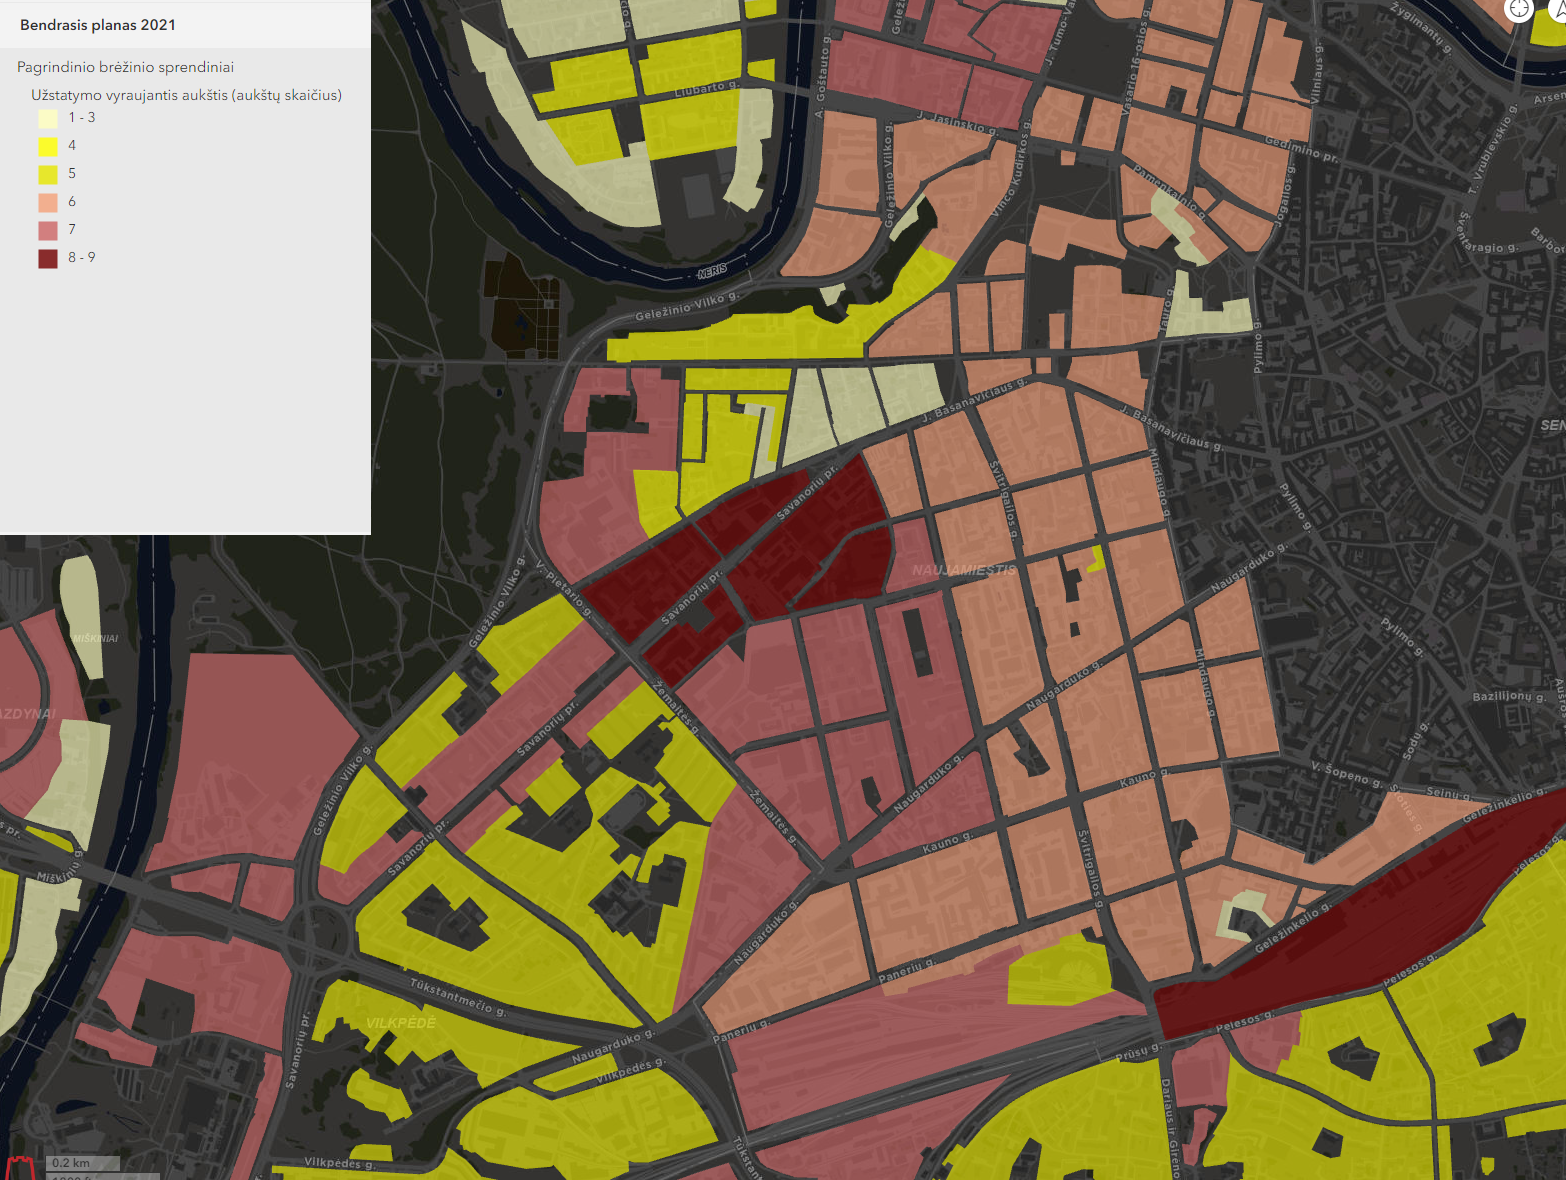The image size is (1566, 1180).
Task: Click the MIŠKINIAI area label
Action: (96, 638)
